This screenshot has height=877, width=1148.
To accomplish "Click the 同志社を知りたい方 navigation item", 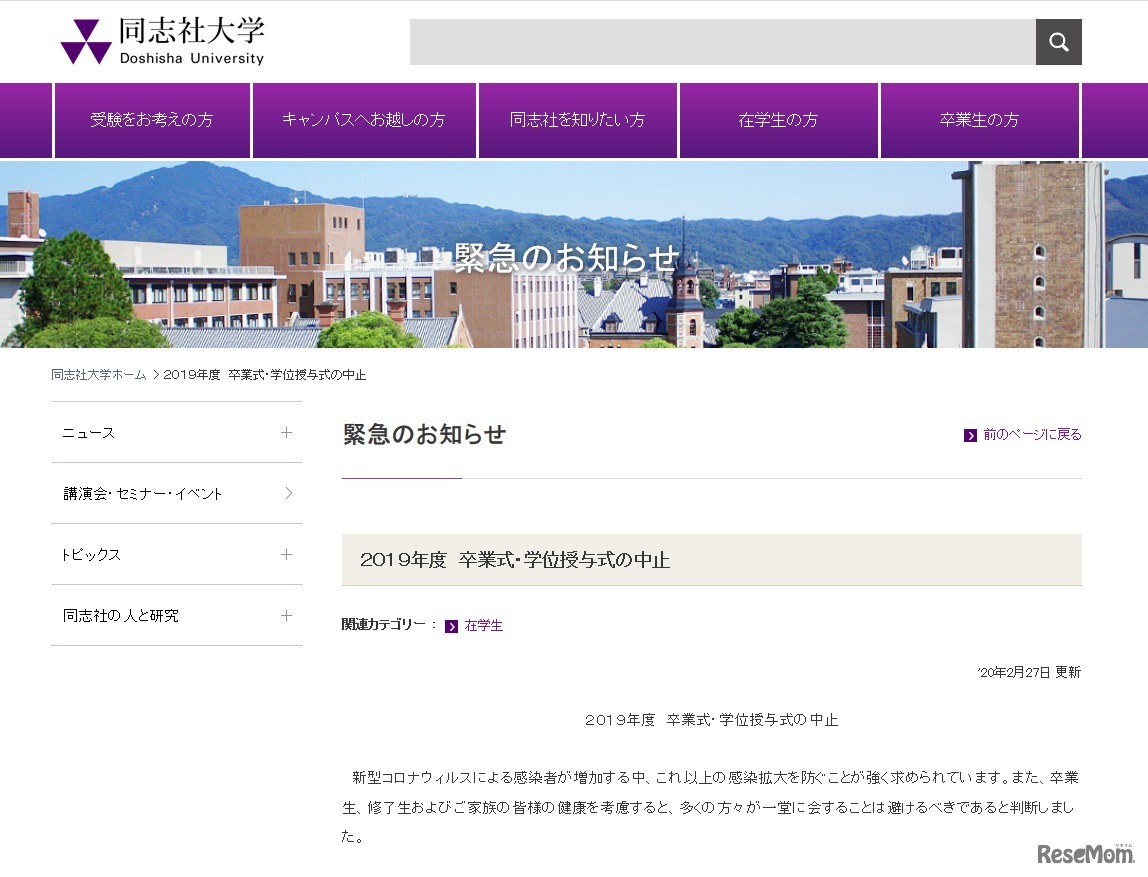I will (577, 120).
